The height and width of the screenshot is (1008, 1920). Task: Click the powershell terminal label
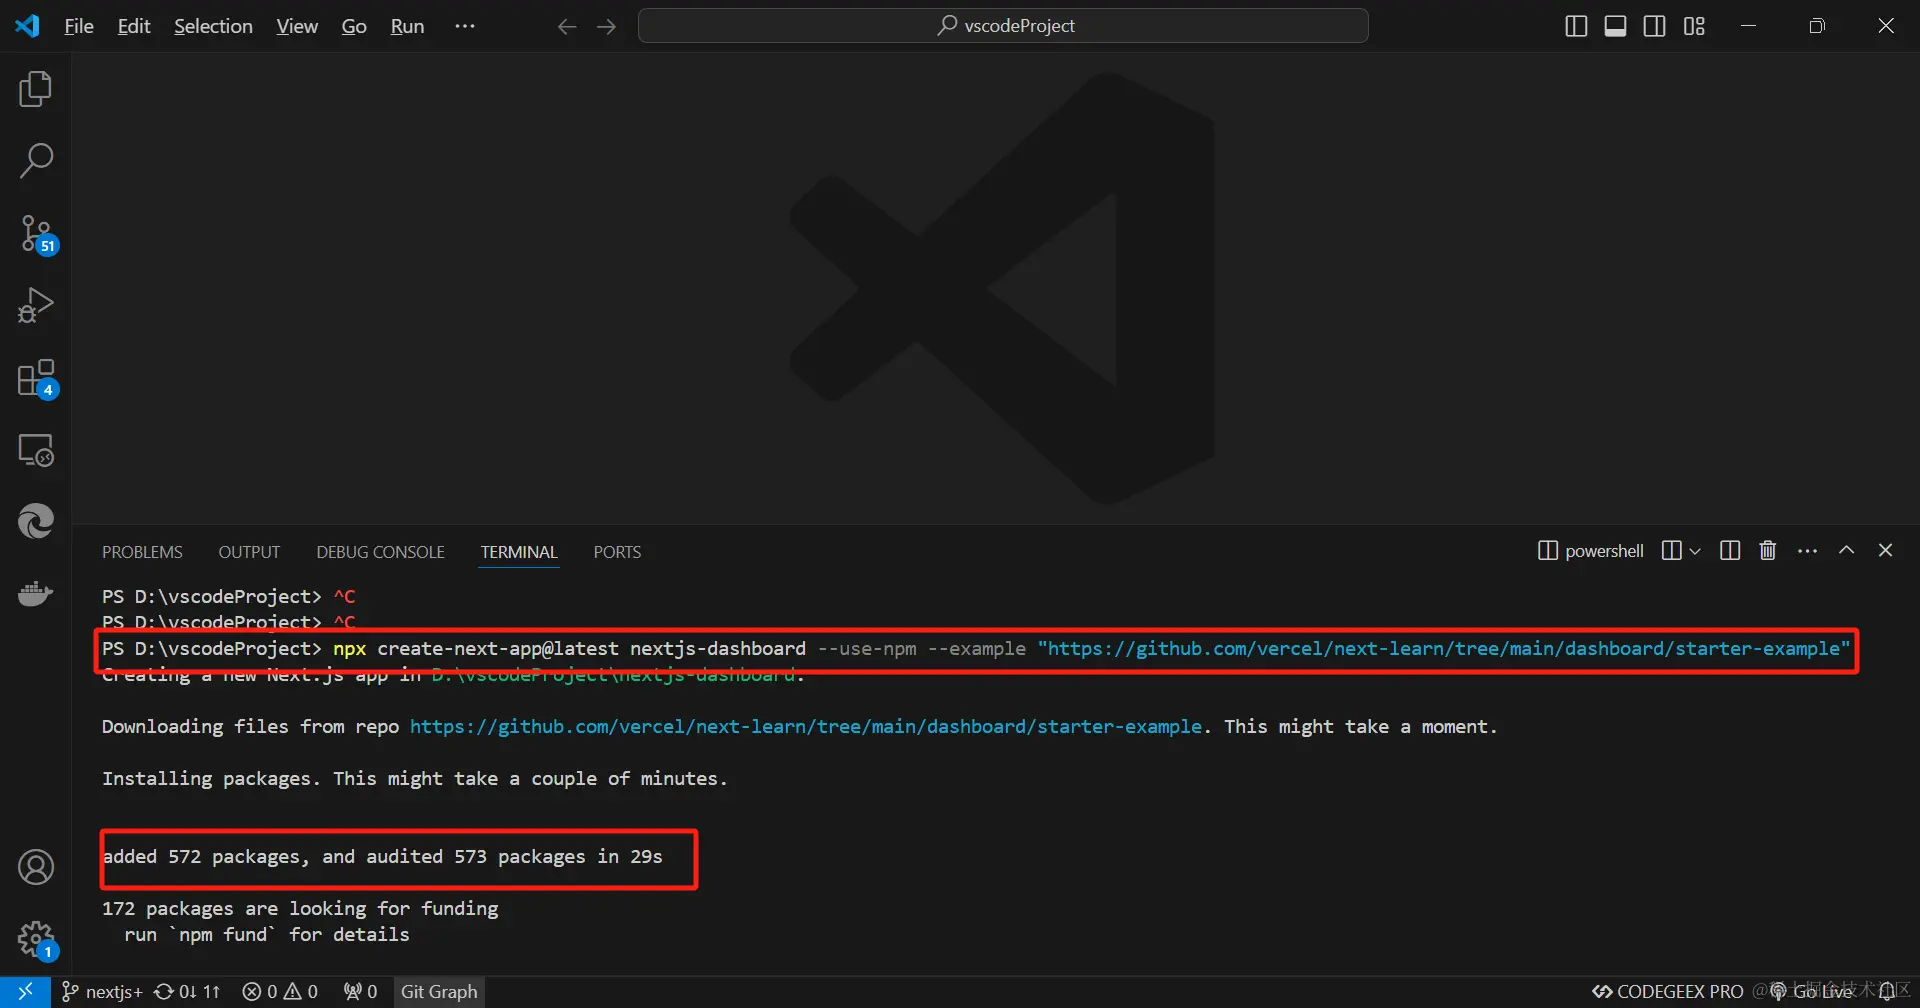coord(1591,551)
